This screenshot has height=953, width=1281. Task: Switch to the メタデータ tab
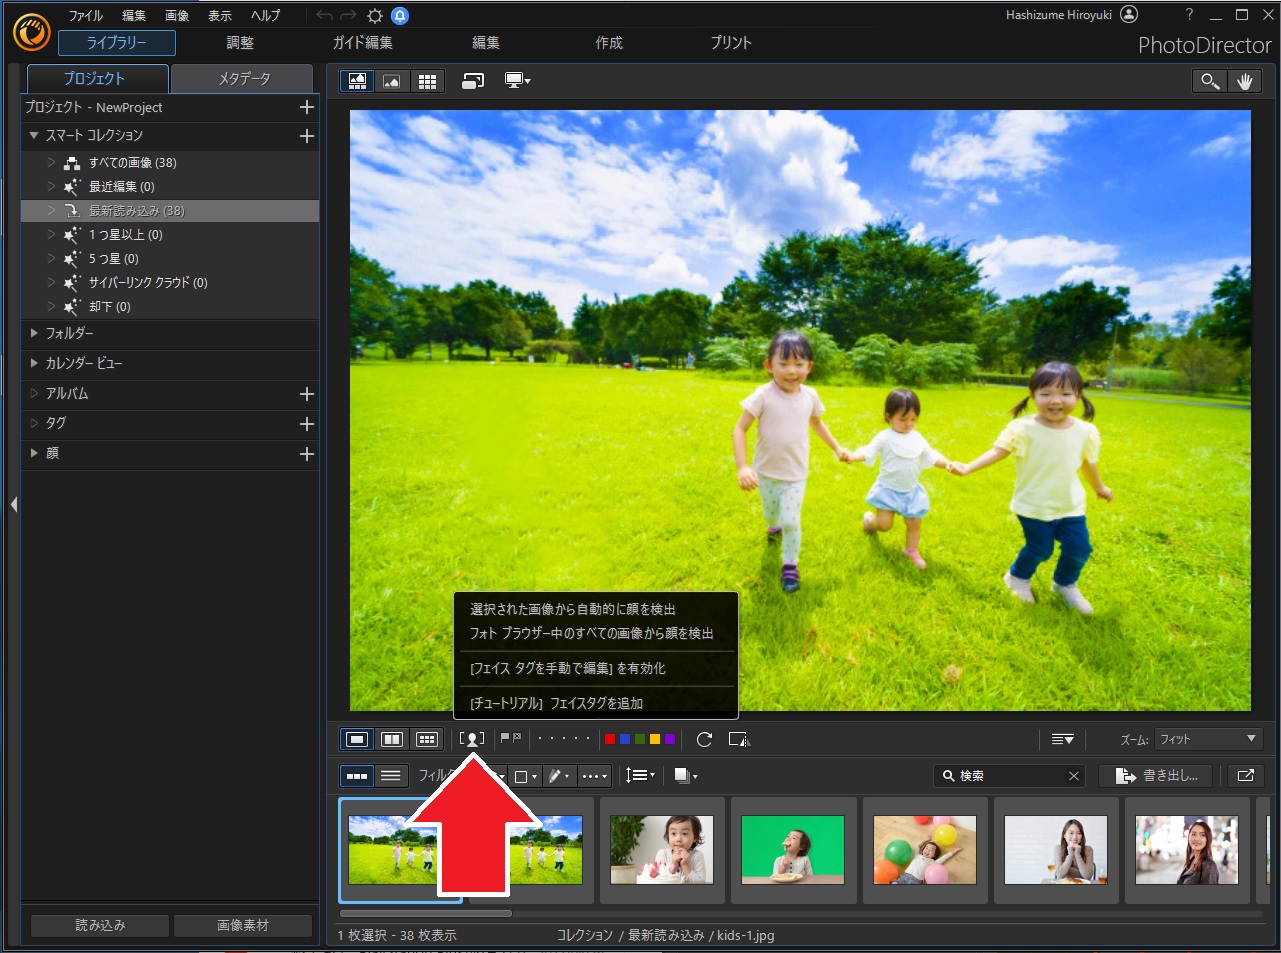click(x=244, y=78)
